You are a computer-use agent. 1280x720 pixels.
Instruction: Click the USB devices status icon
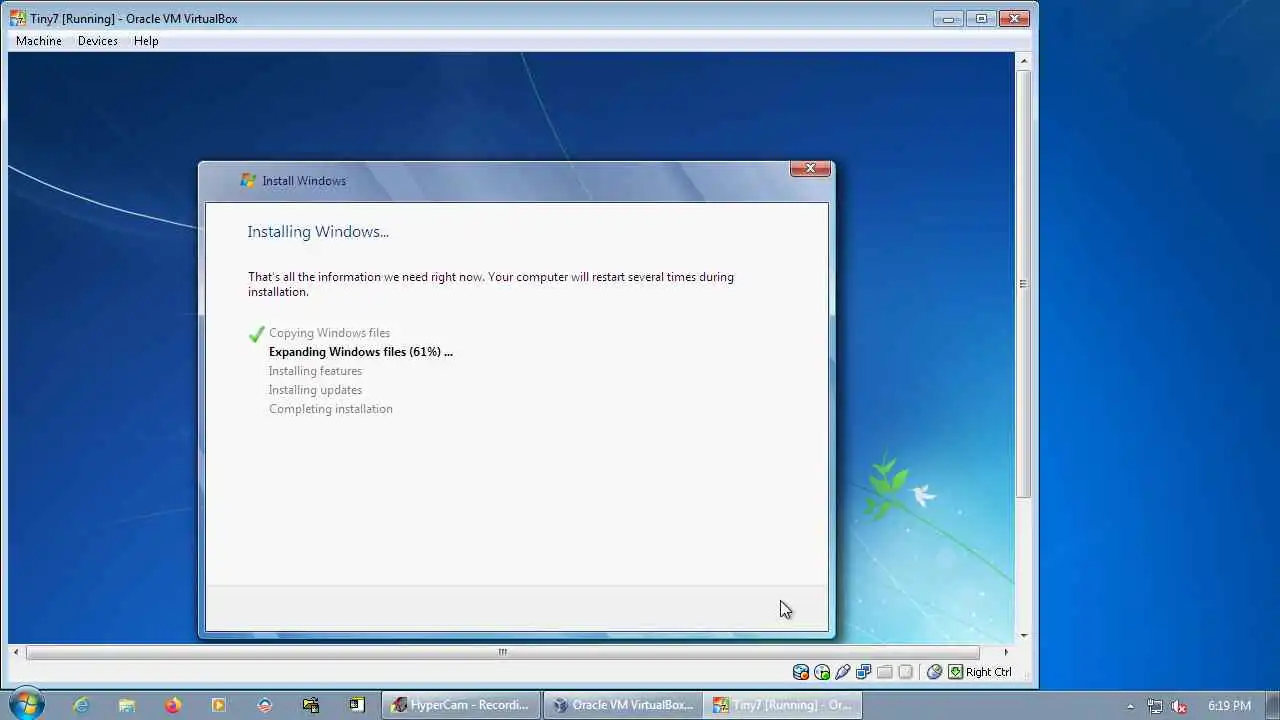(843, 672)
